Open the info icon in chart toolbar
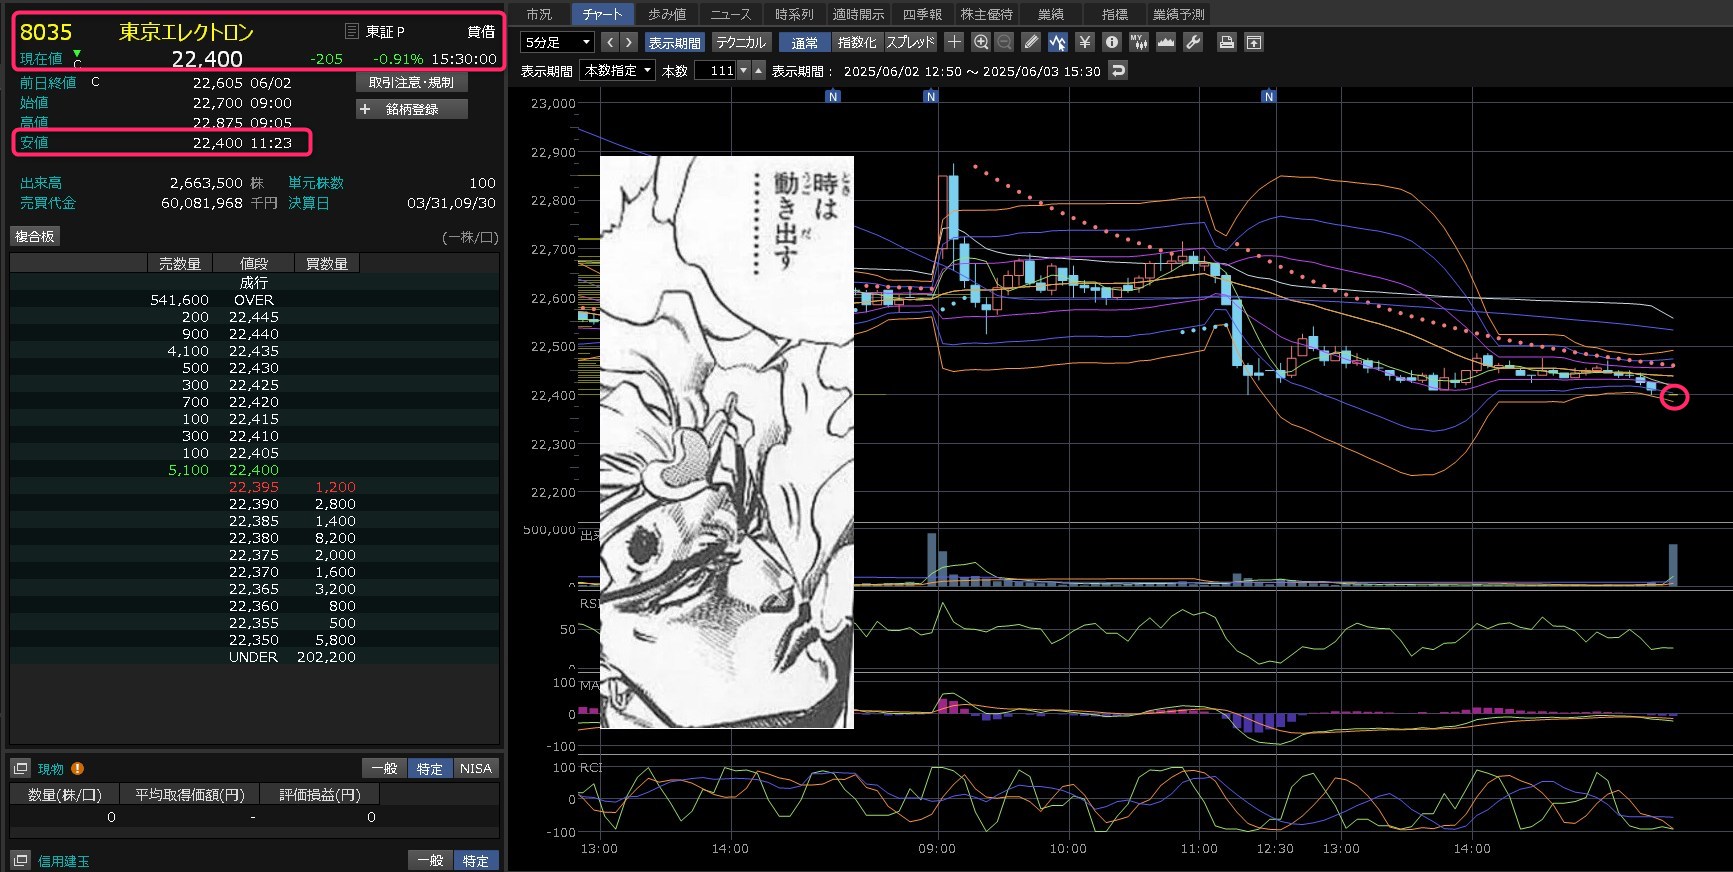 1111,42
